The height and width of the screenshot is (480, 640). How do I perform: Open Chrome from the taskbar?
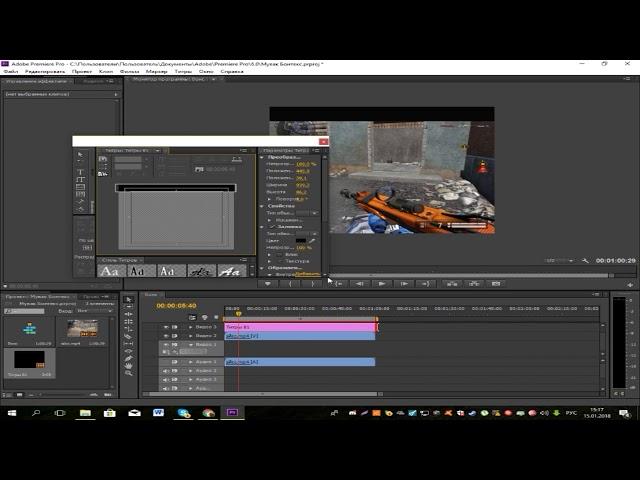[x=208, y=413]
